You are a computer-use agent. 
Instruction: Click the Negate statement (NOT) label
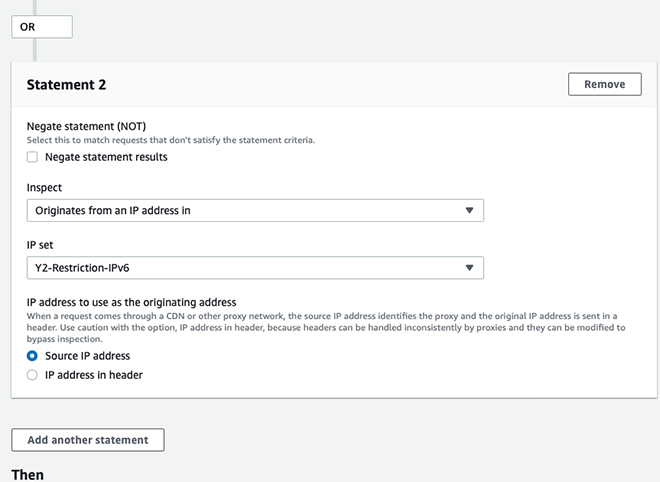86,126
